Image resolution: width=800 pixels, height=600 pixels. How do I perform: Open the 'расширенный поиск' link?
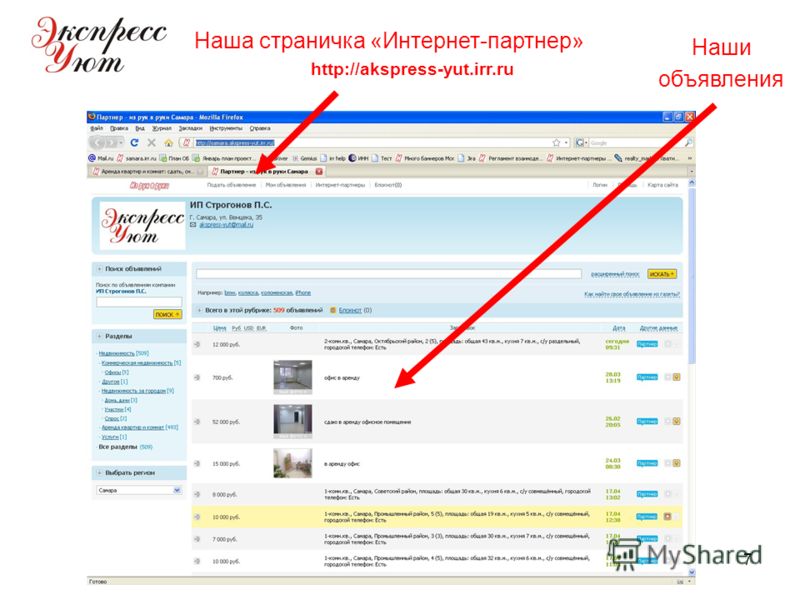point(615,274)
